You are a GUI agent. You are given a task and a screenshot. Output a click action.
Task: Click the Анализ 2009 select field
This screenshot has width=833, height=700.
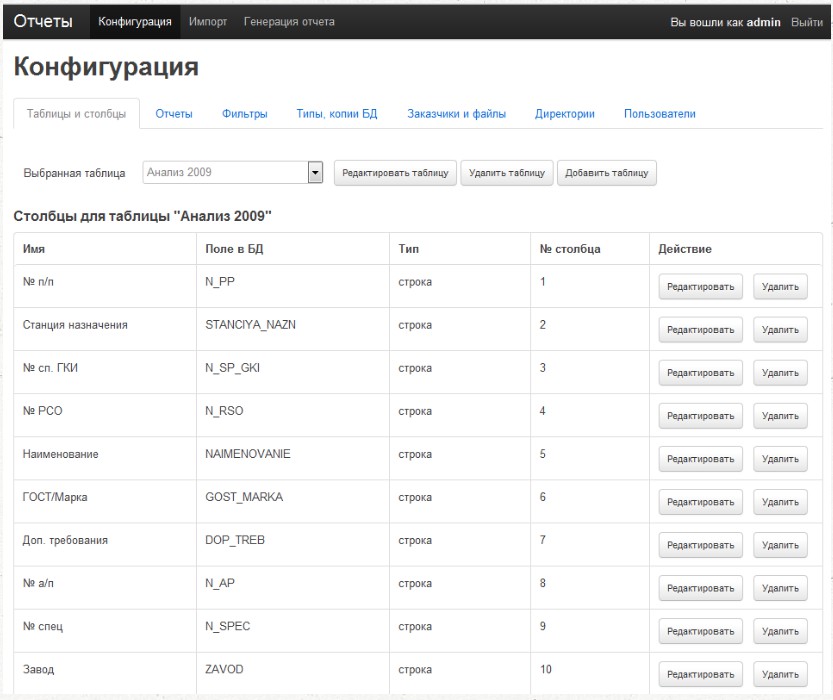point(233,172)
